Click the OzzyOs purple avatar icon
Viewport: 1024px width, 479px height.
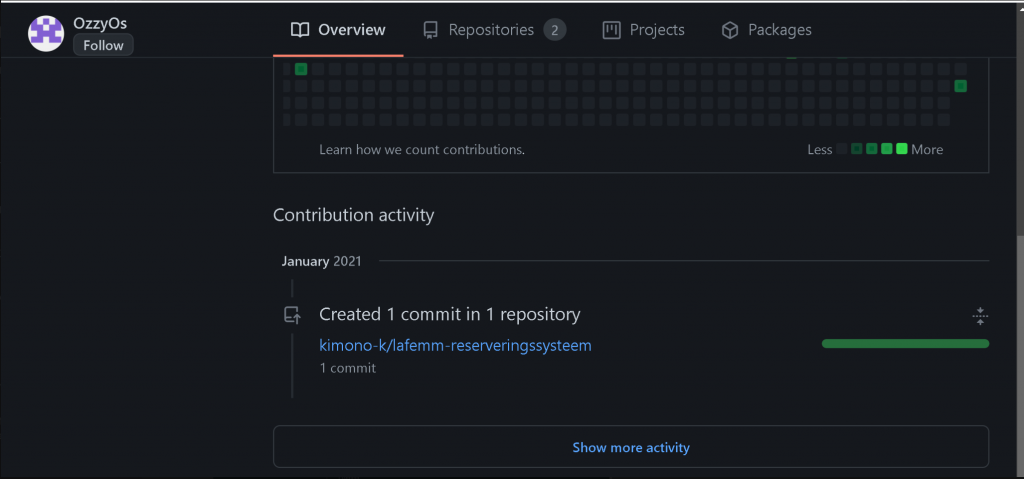click(46, 33)
